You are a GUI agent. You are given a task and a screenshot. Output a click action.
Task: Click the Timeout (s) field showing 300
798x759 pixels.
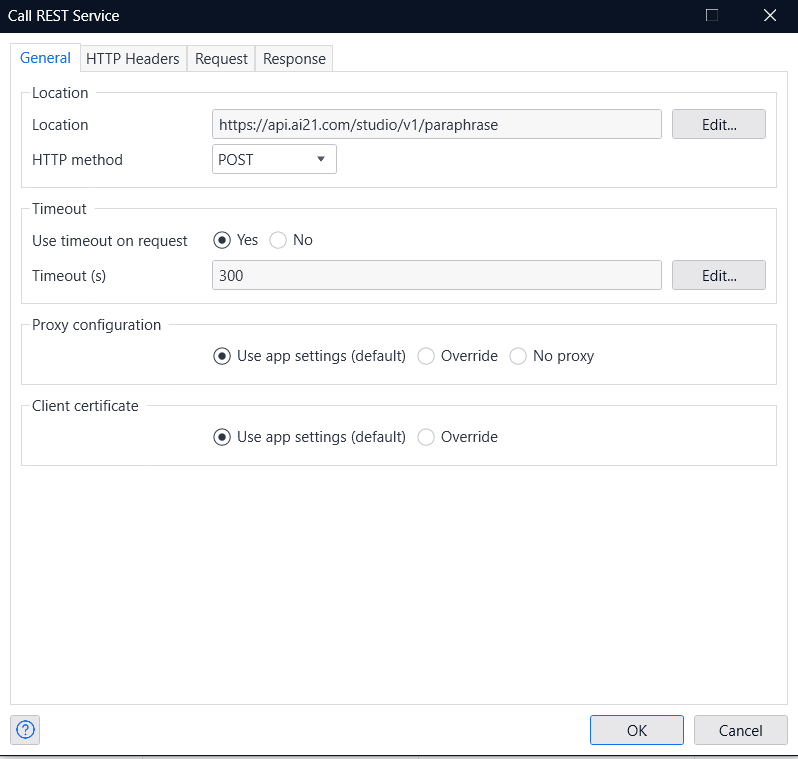[x=437, y=275]
